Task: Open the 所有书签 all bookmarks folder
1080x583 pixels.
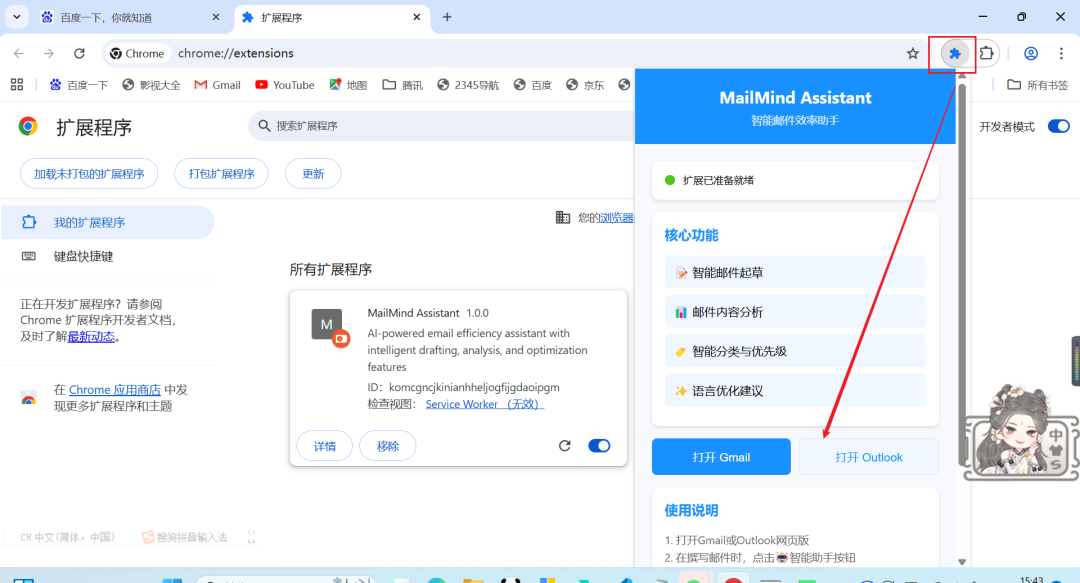Action: point(1037,85)
